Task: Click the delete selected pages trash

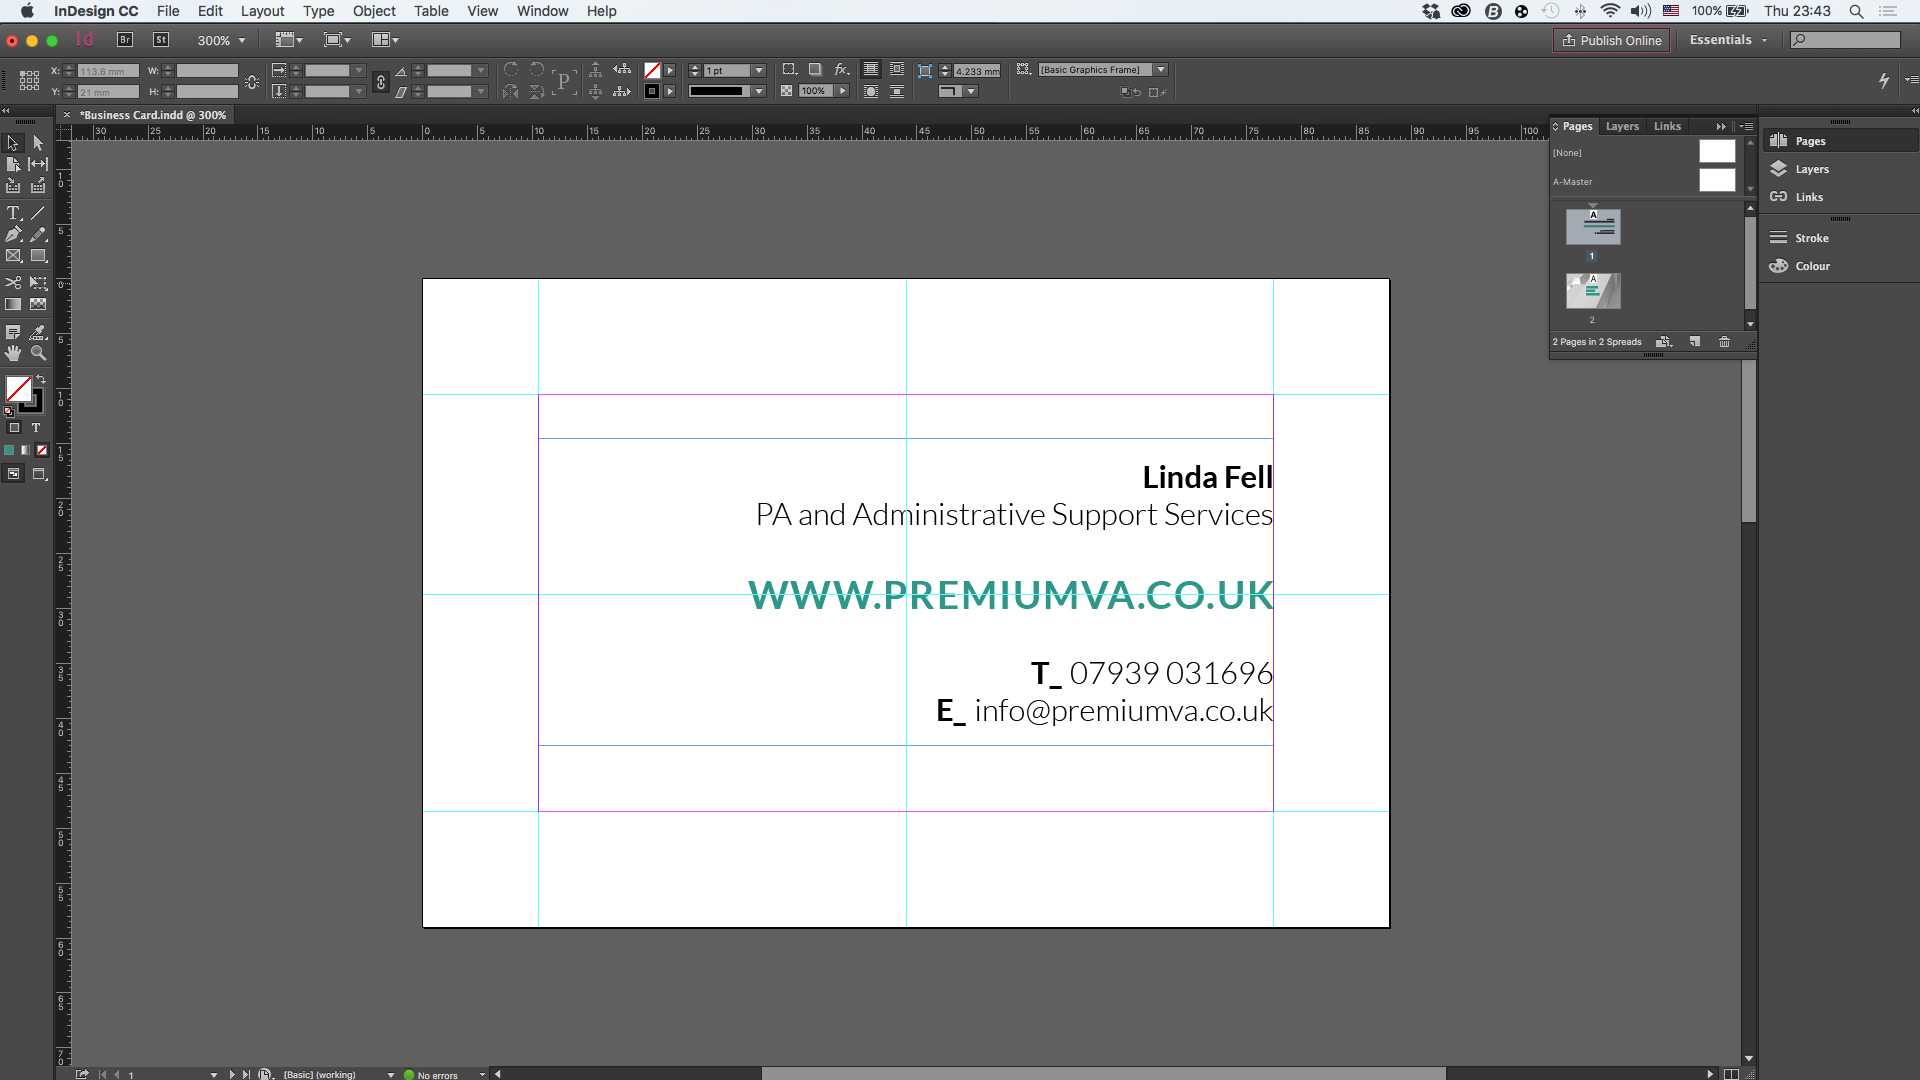Action: click(1724, 342)
